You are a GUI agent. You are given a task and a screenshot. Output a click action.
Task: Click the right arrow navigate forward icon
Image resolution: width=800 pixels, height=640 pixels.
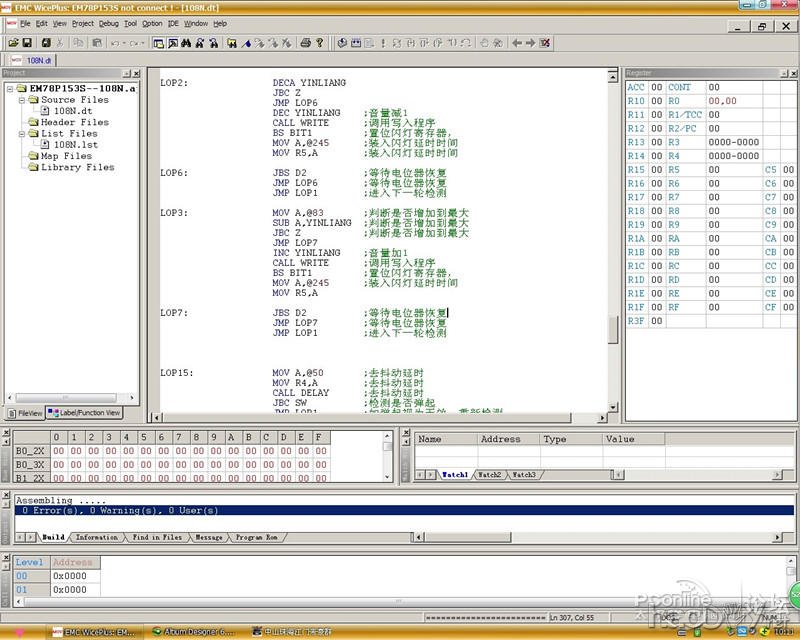coord(531,43)
